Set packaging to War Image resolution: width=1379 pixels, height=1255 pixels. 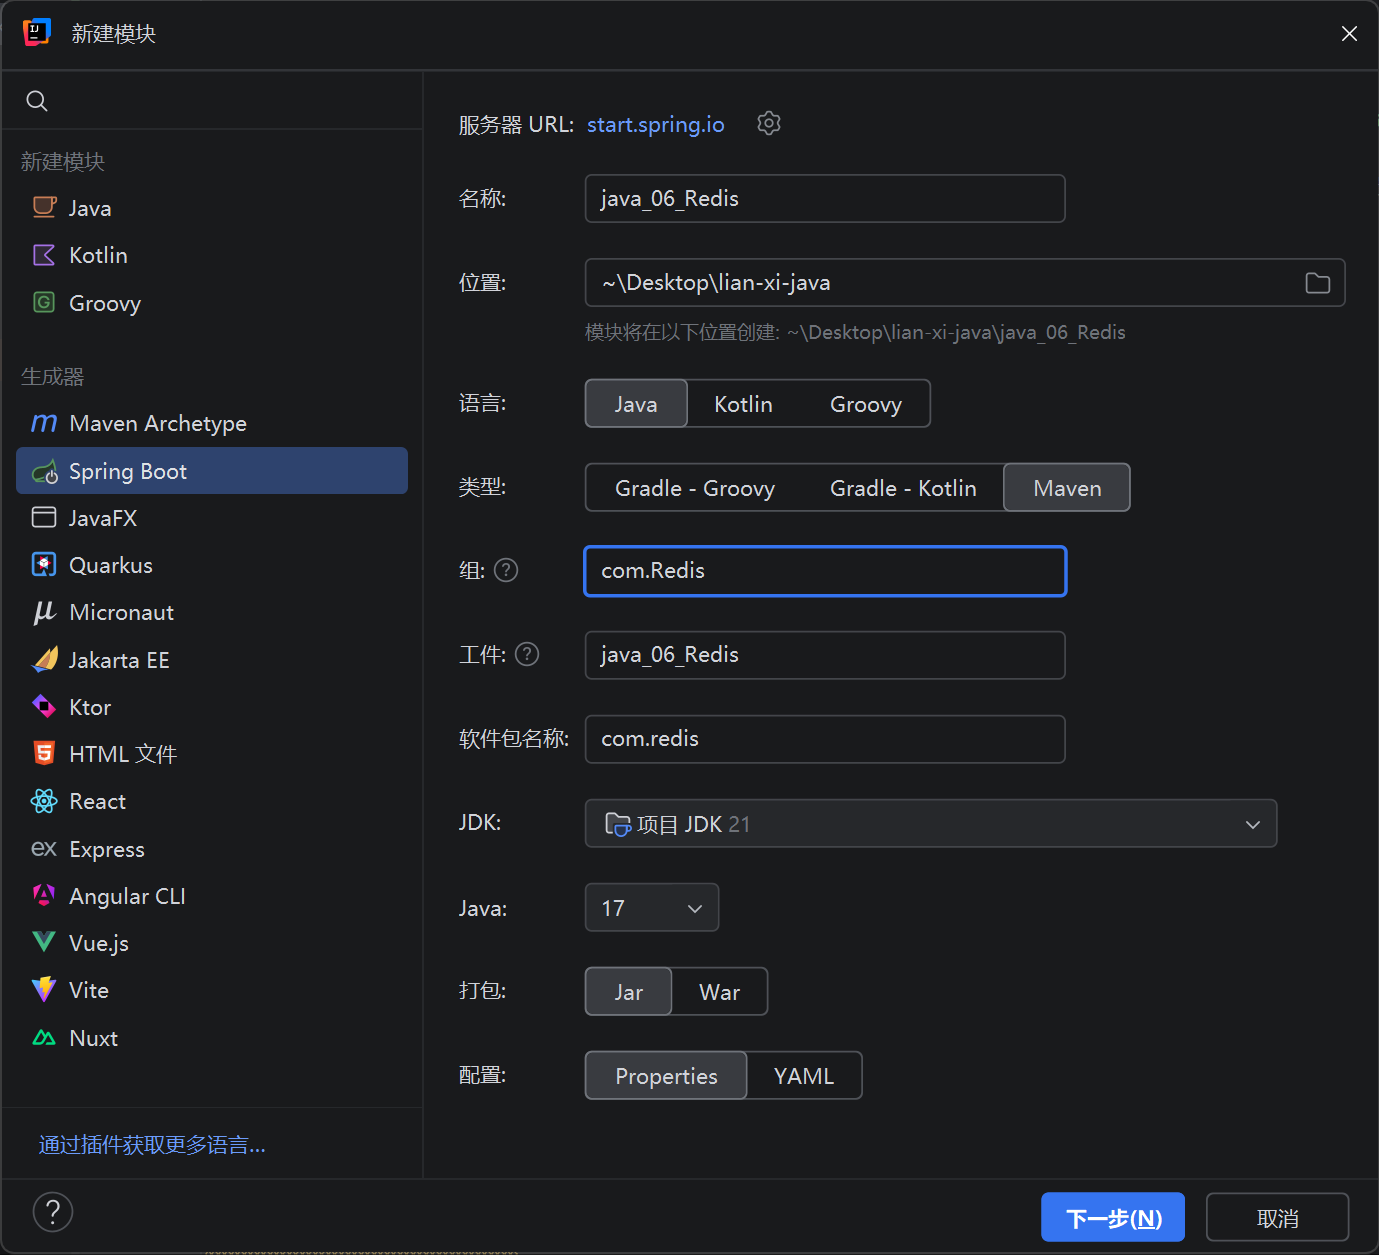pos(720,992)
